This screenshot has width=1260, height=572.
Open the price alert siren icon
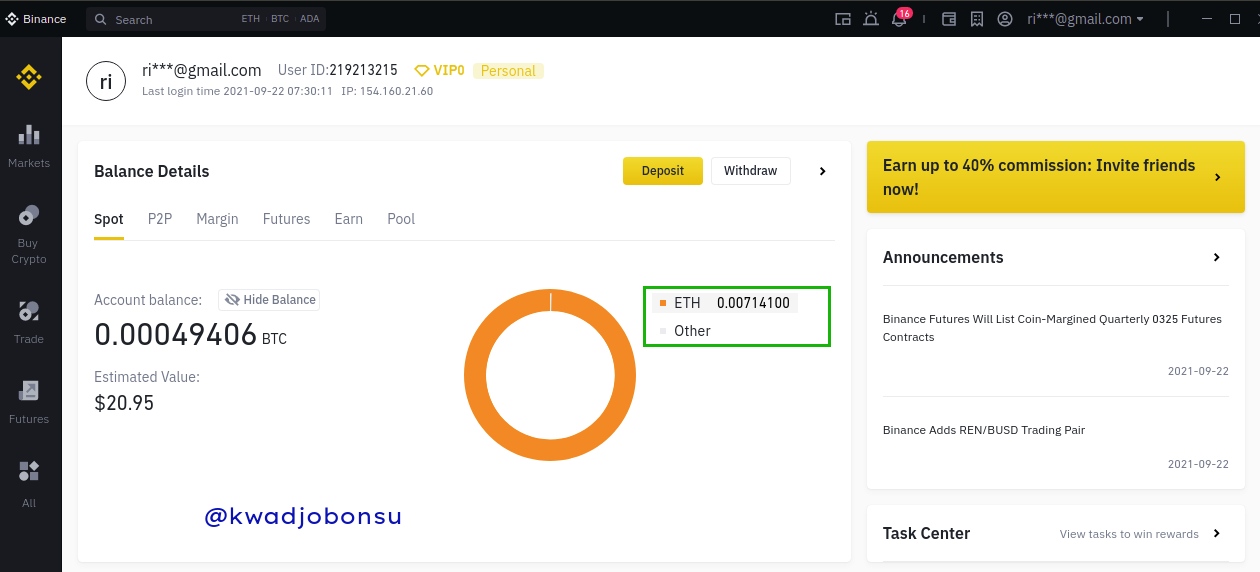871,19
